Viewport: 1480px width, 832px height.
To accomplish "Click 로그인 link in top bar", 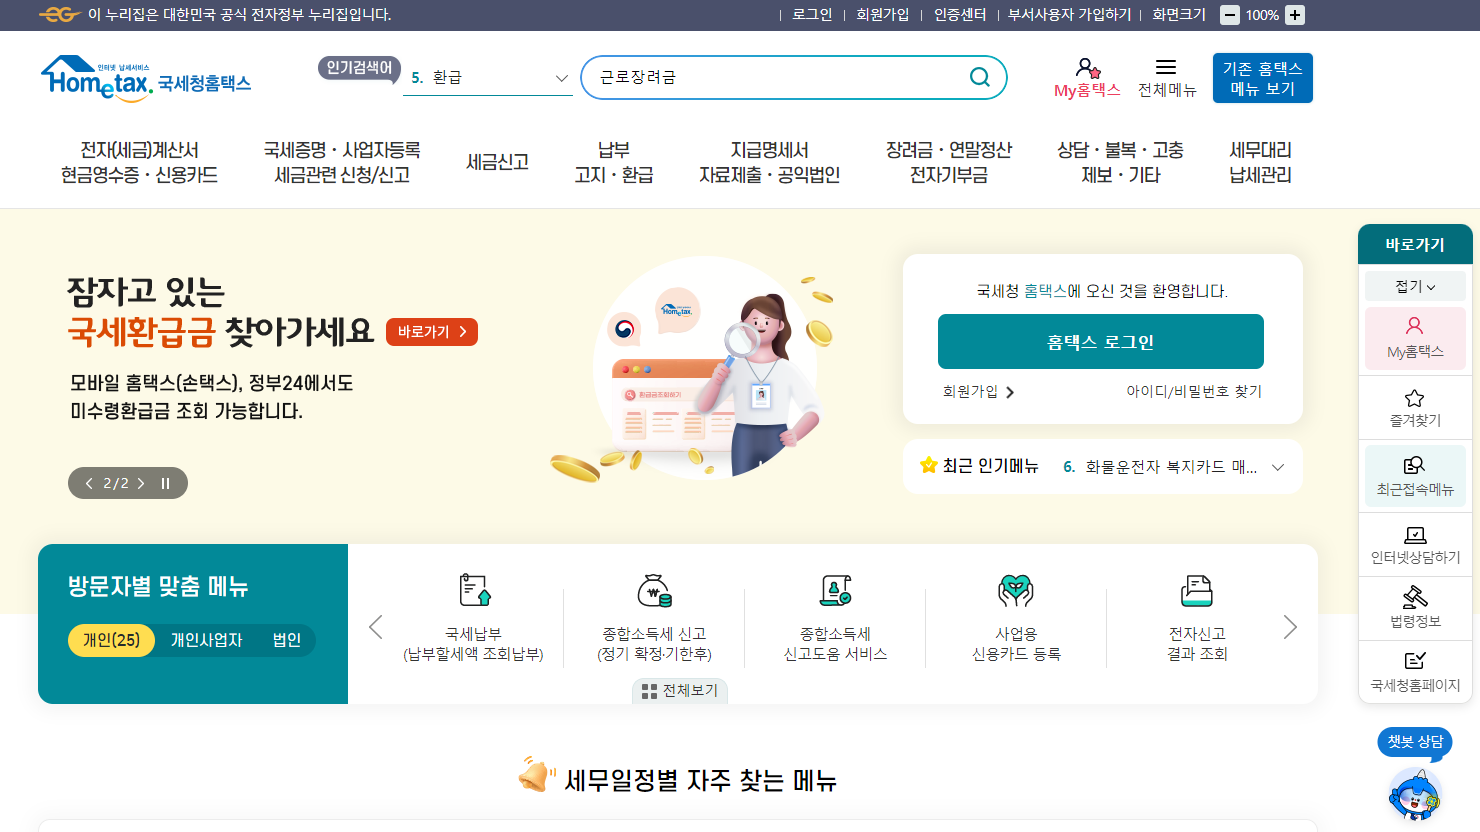I will point(812,15).
